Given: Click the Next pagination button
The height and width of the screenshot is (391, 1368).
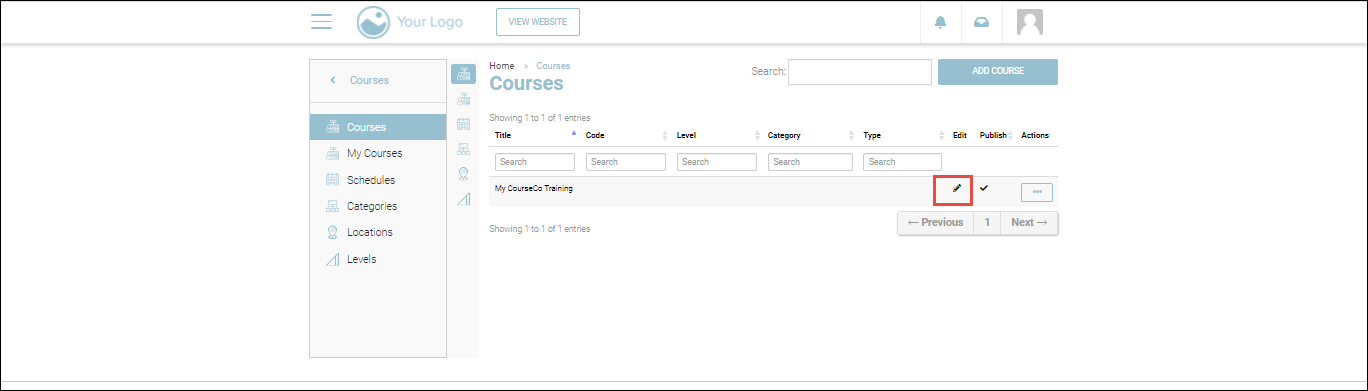Looking at the screenshot, I should [1029, 222].
